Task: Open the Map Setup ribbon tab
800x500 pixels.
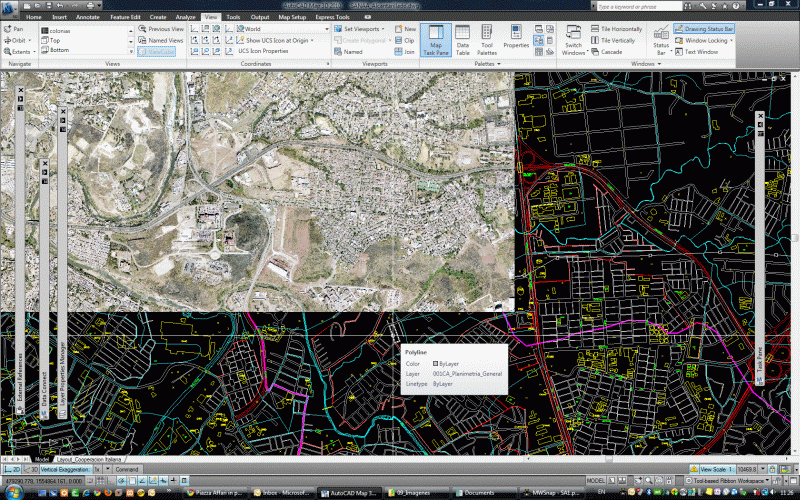Action: pyautogui.click(x=292, y=17)
